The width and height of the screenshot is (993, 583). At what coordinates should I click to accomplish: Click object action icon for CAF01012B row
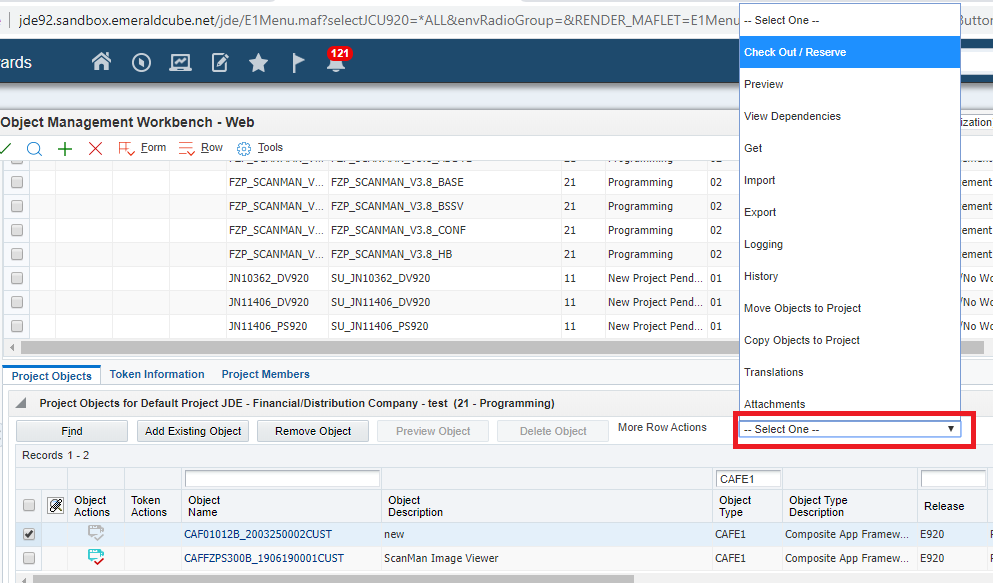96,533
